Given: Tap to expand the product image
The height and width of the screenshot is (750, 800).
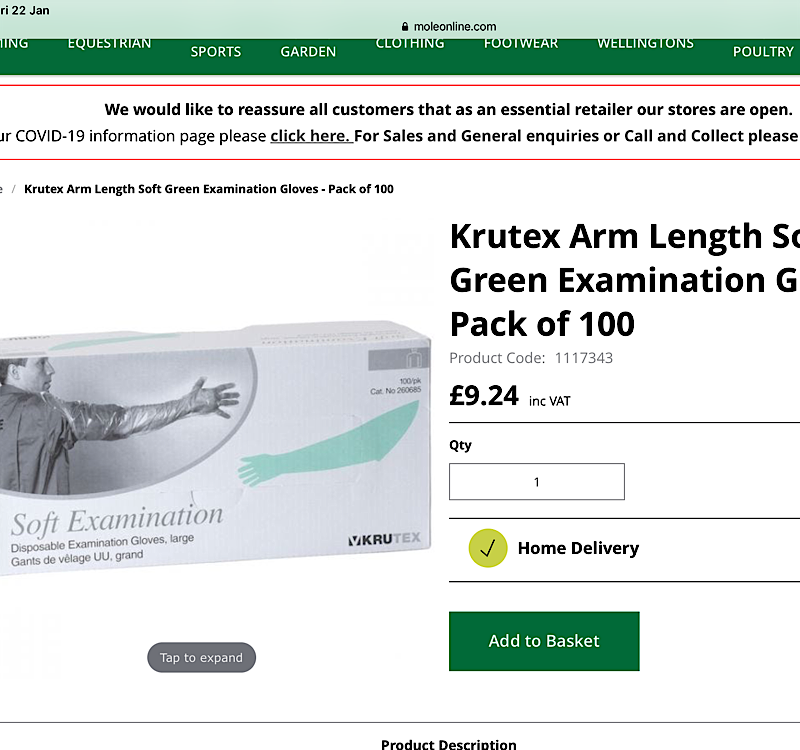Looking at the screenshot, I should click(x=202, y=657).
